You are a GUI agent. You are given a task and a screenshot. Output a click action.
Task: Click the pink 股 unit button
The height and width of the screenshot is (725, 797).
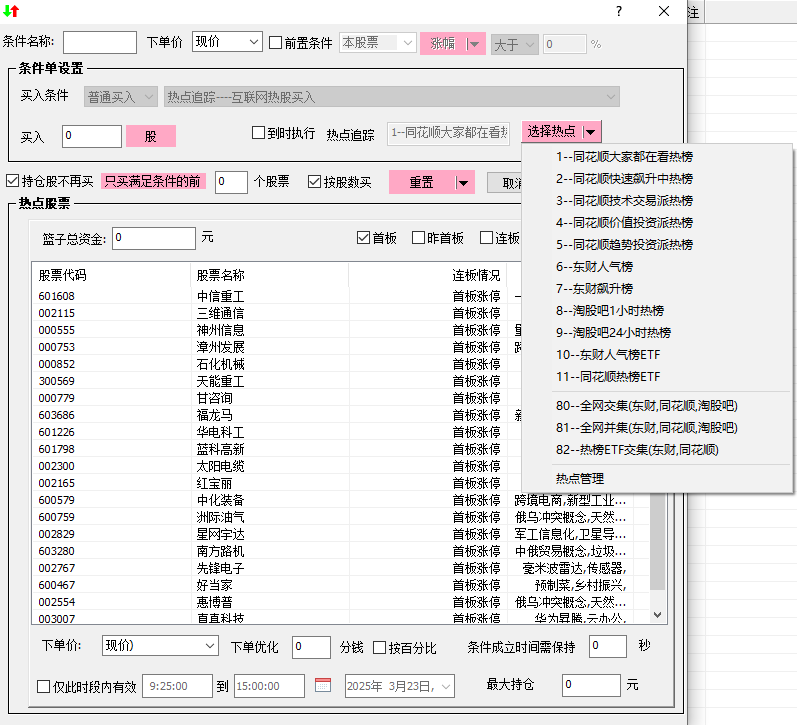151,136
